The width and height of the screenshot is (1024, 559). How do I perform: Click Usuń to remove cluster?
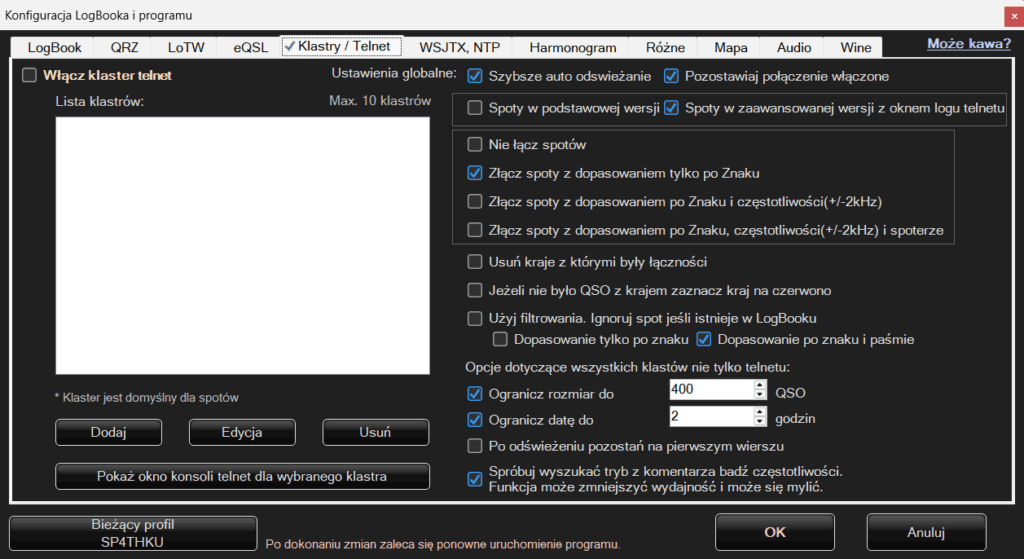point(375,432)
